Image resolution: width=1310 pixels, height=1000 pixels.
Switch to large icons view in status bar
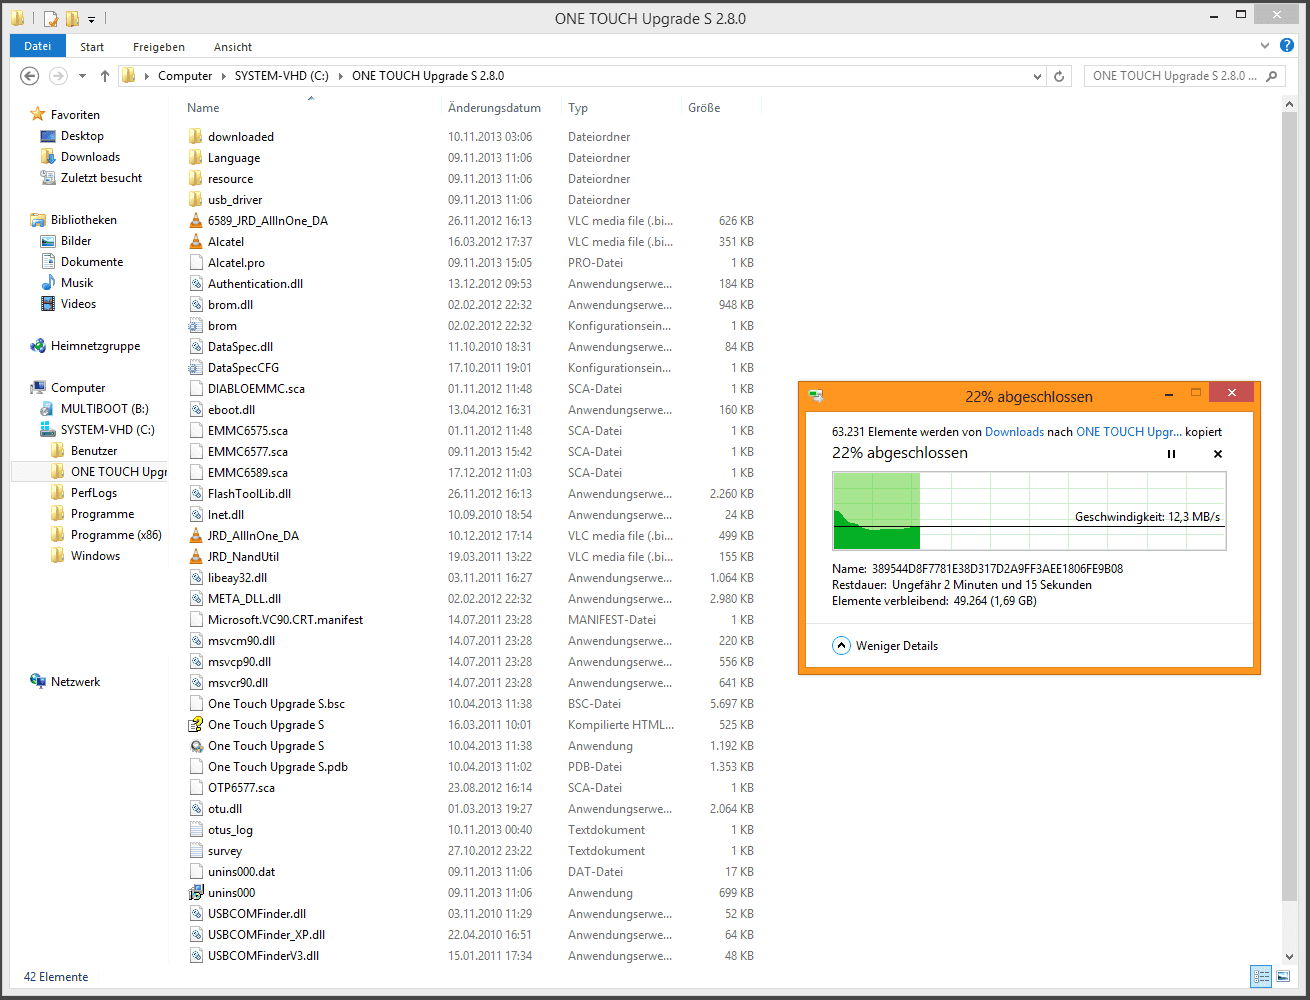pos(1283,976)
